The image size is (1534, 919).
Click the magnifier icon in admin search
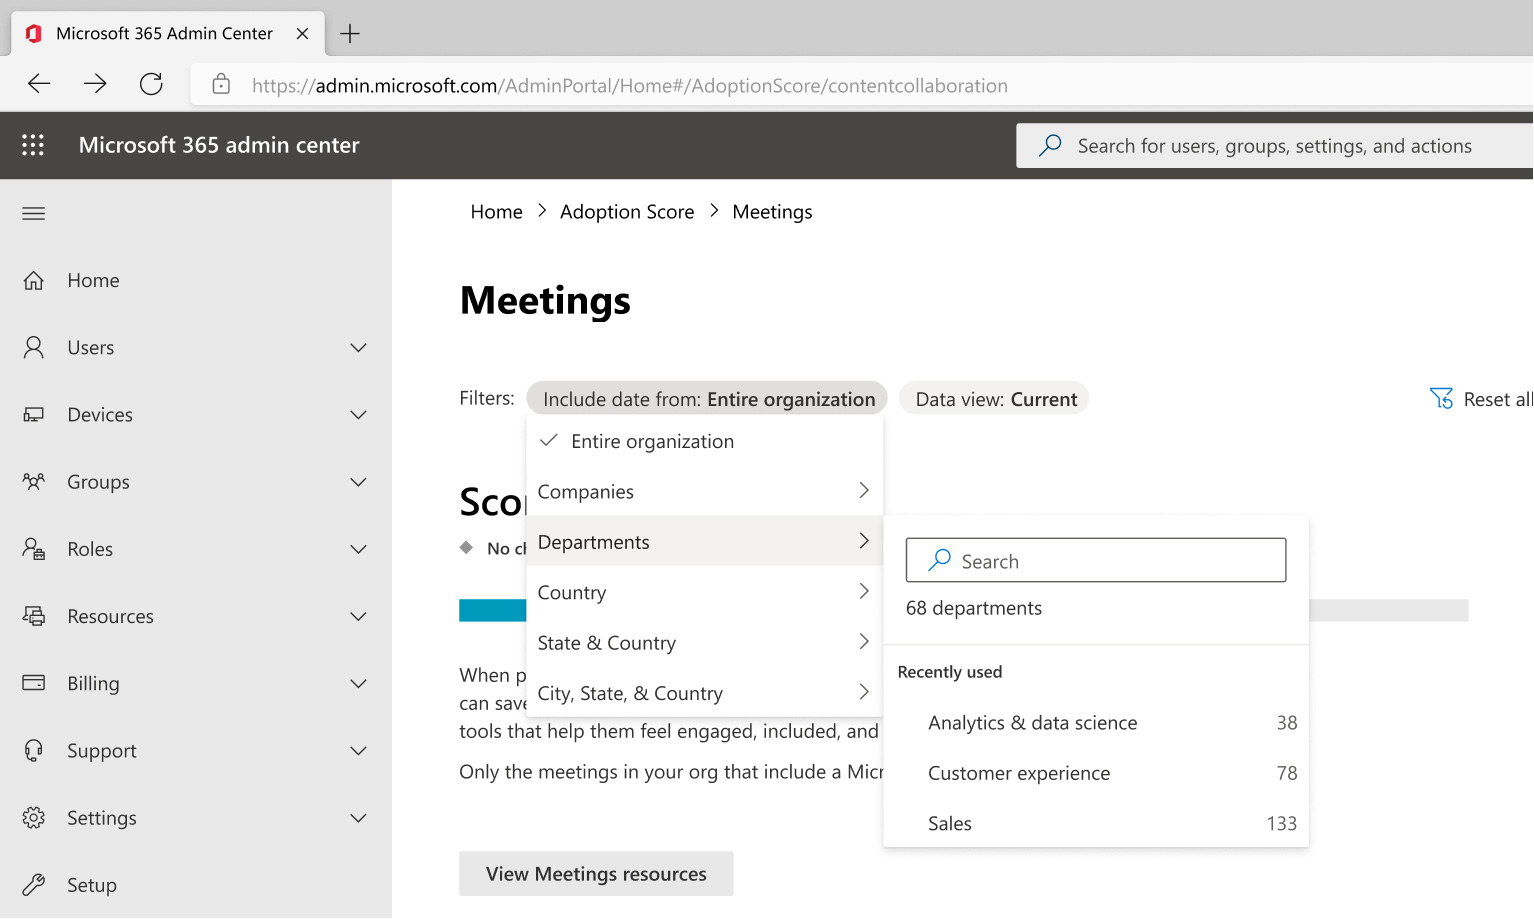click(1050, 145)
